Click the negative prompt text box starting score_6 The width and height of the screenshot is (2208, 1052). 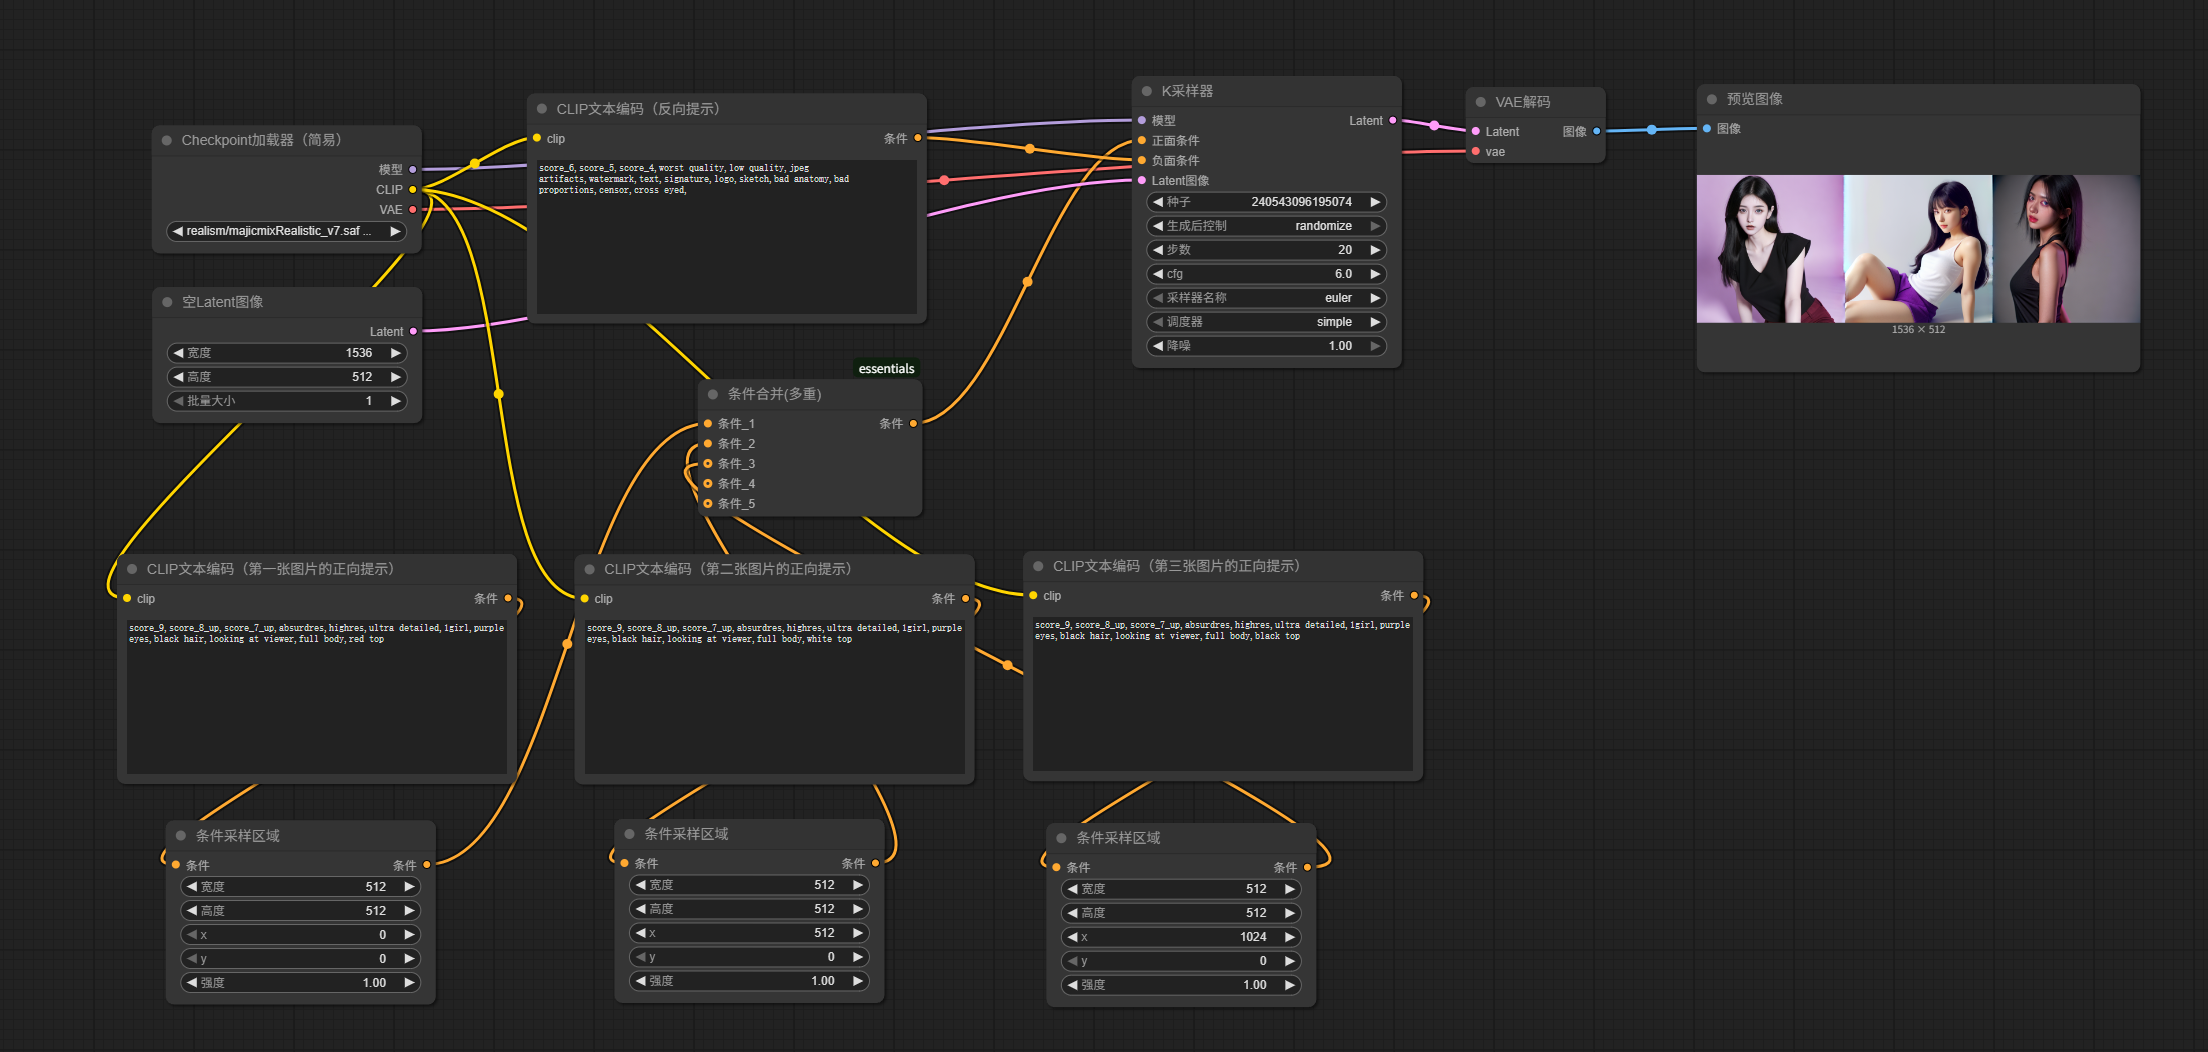[x=727, y=237]
